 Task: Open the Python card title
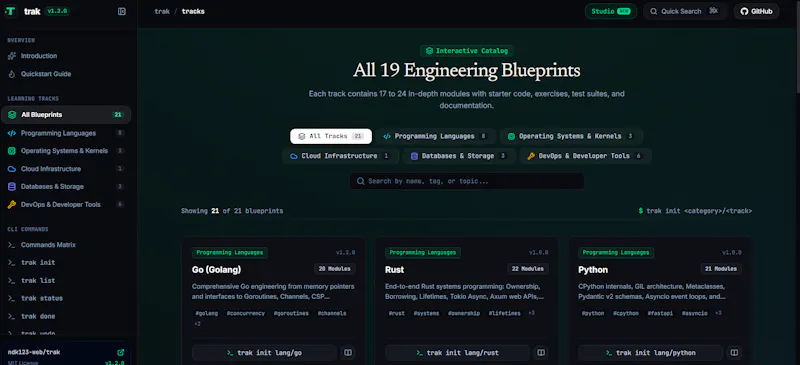coord(593,270)
